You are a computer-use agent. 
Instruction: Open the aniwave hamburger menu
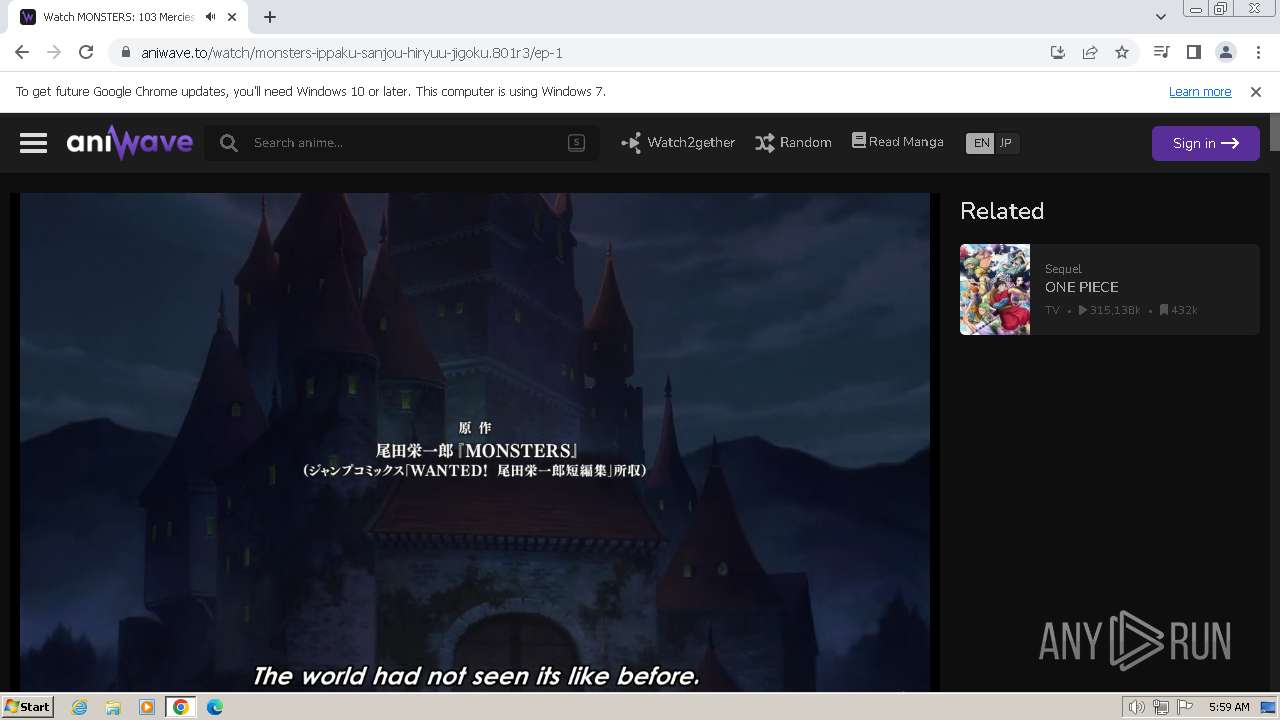pyautogui.click(x=33, y=143)
